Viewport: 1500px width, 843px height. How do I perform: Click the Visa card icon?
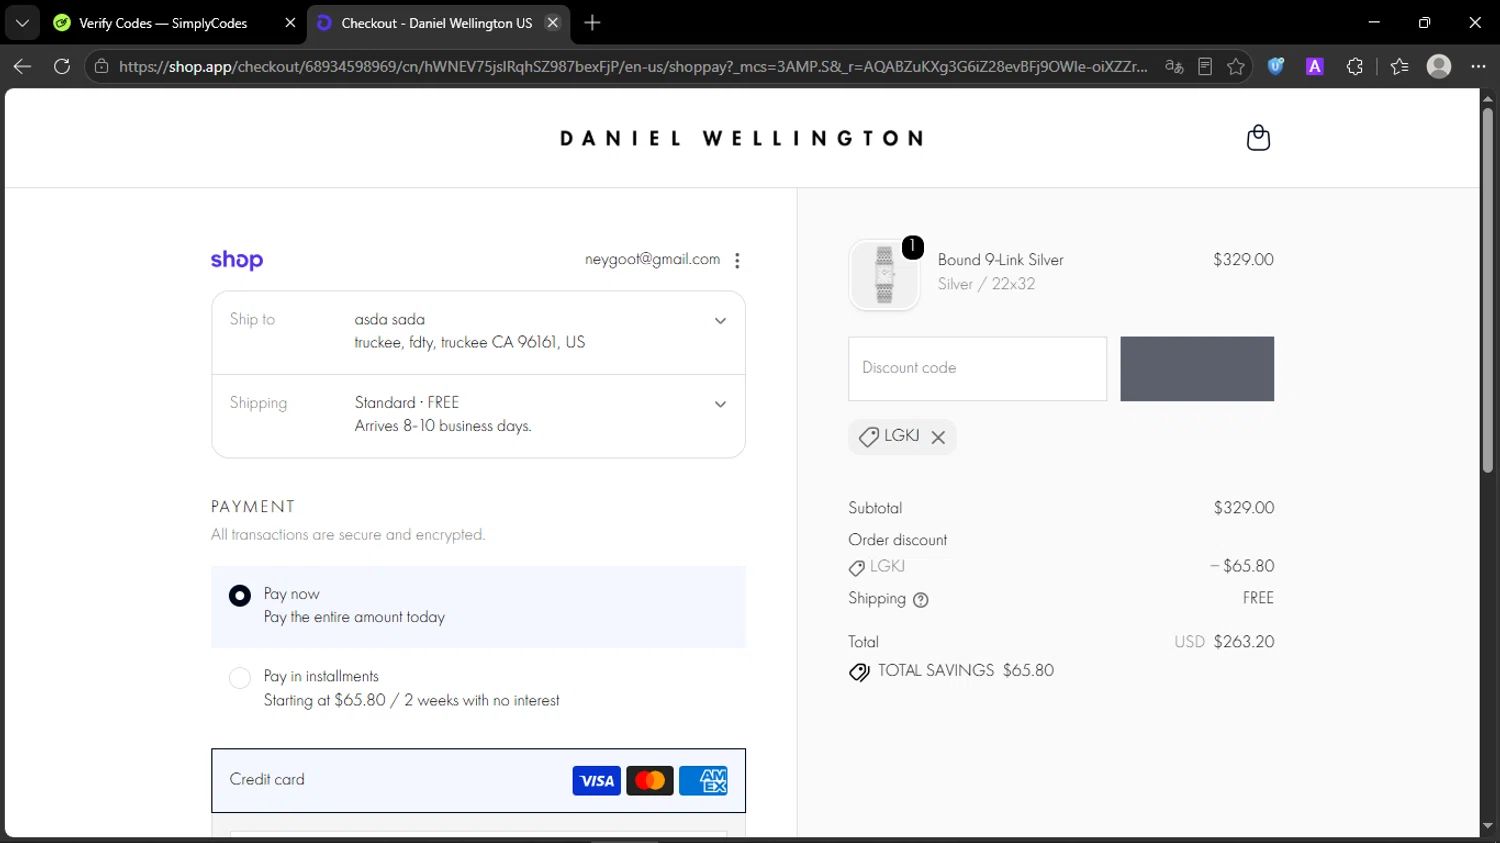(597, 781)
